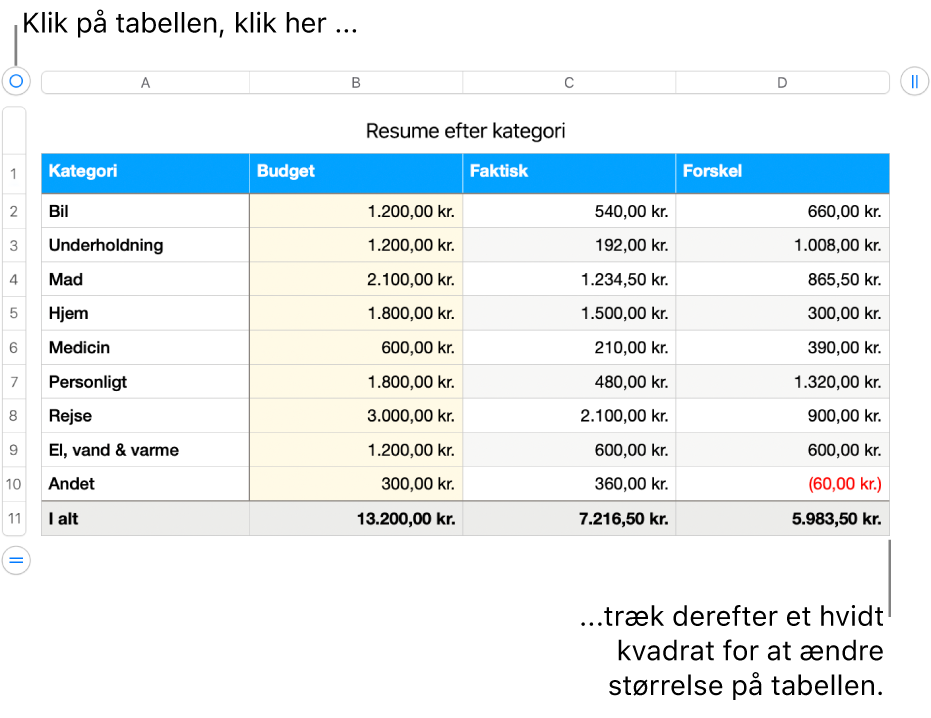Select the 'El, vand & varme' cell
Screen dimensions: 931x718
pyautogui.click(x=145, y=450)
